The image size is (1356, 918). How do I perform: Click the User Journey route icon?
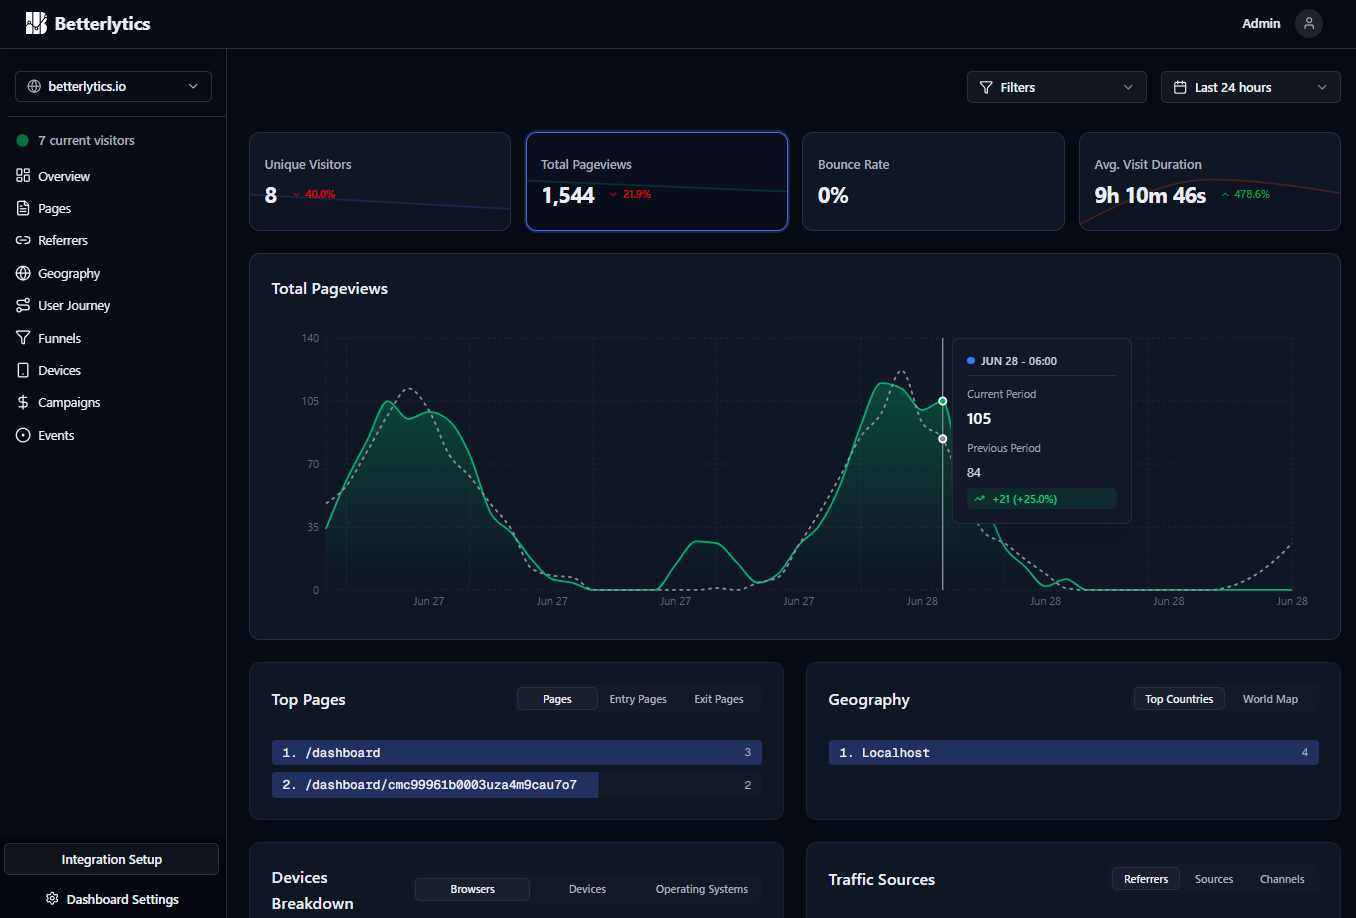pyautogui.click(x=23, y=305)
